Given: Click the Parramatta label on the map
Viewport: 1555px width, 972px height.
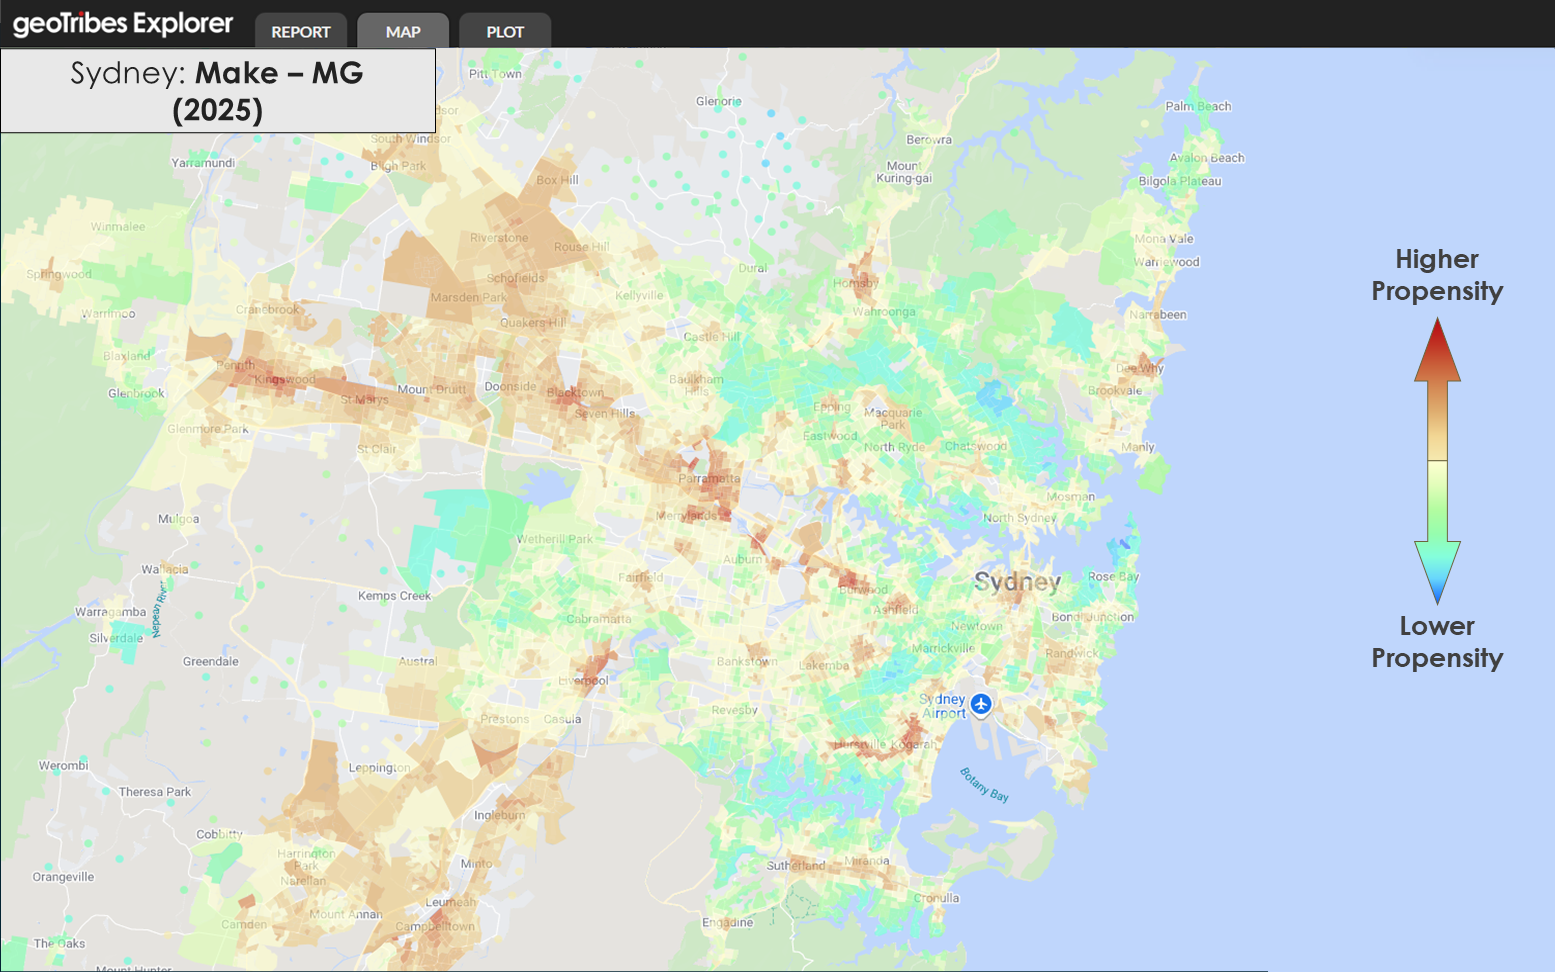Looking at the screenshot, I should [x=710, y=478].
